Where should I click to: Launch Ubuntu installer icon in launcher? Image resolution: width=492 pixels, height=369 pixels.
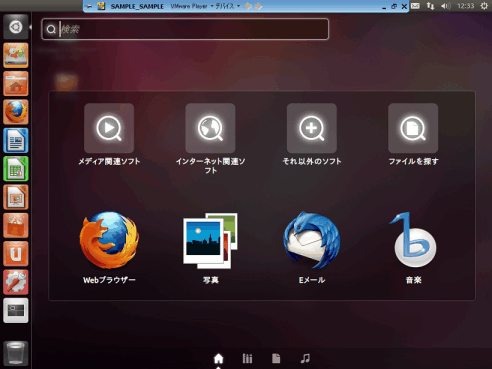pyautogui.click(x=16, y=55)
